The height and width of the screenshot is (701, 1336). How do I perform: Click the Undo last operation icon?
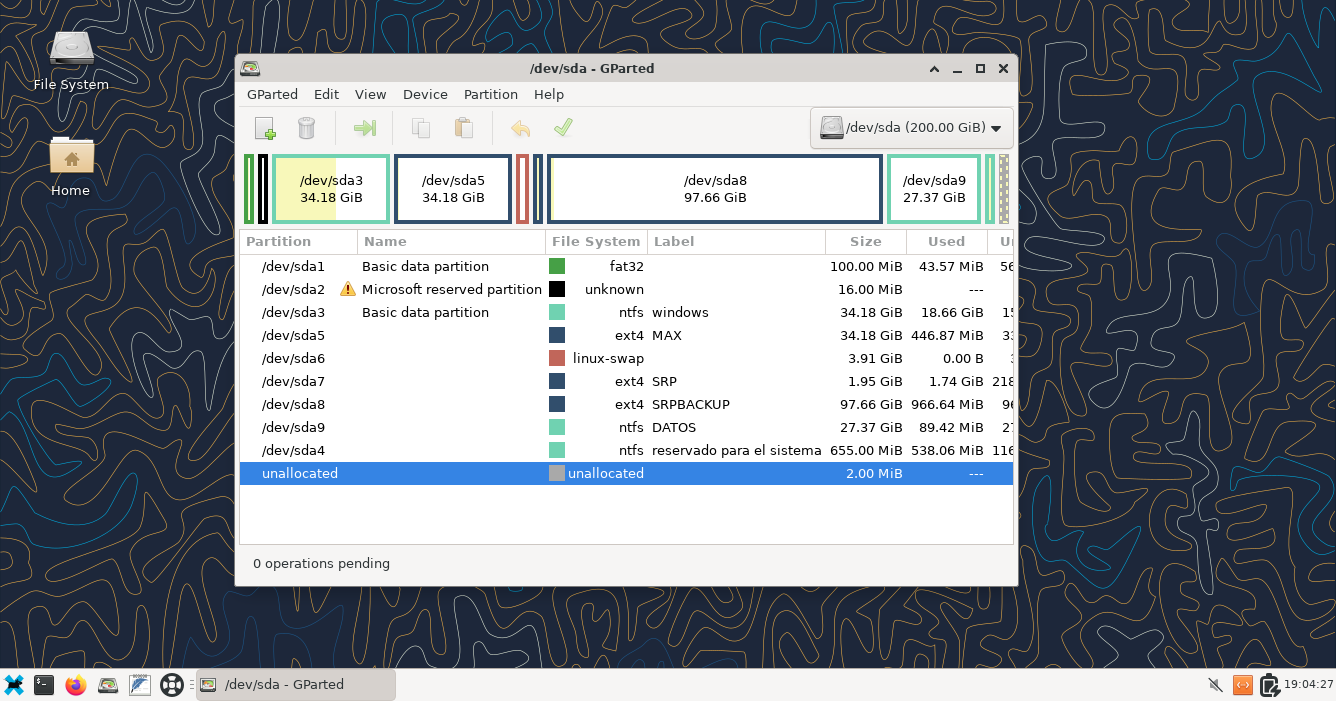click(520, 128)
